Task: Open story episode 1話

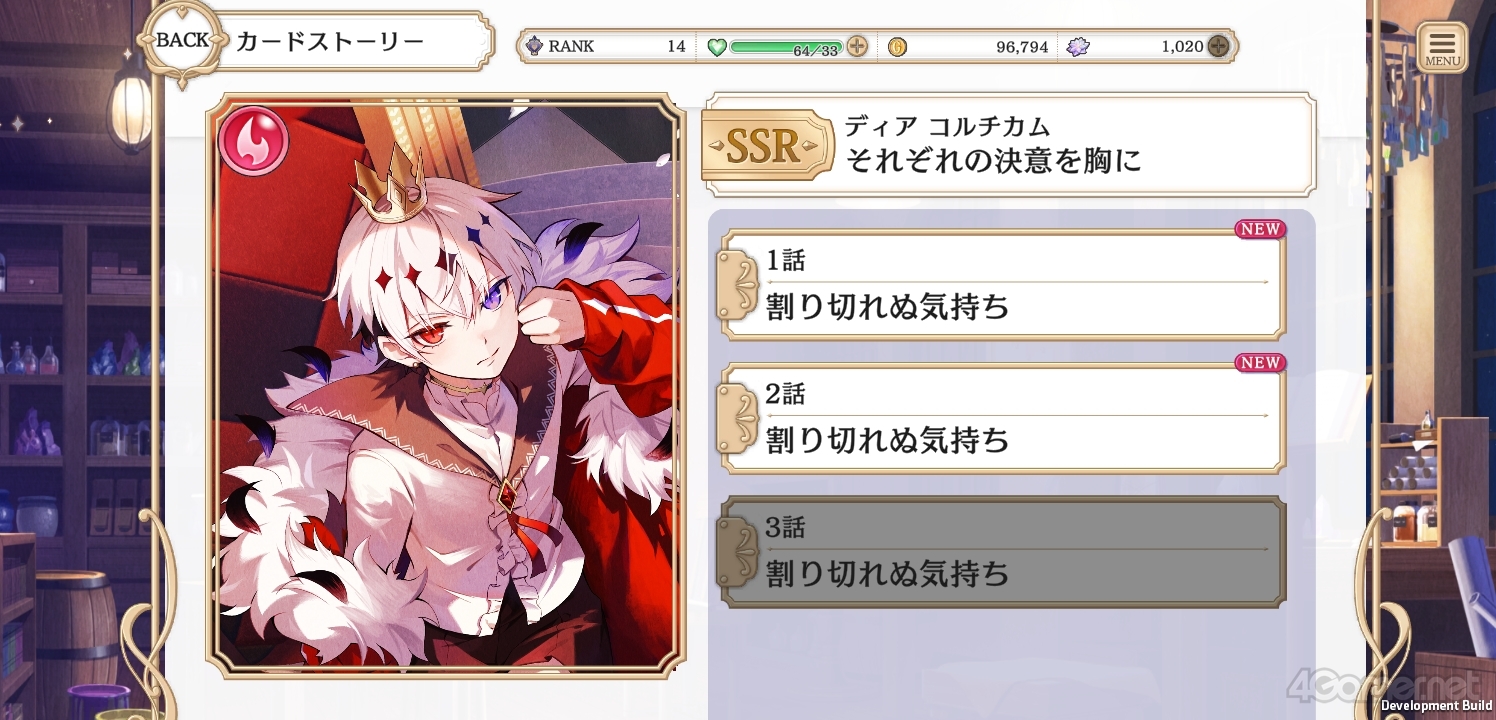Action: 1001,285
